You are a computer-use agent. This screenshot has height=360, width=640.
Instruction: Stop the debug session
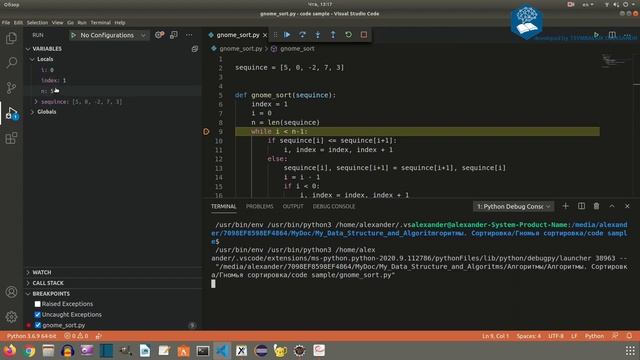[364, 35]
